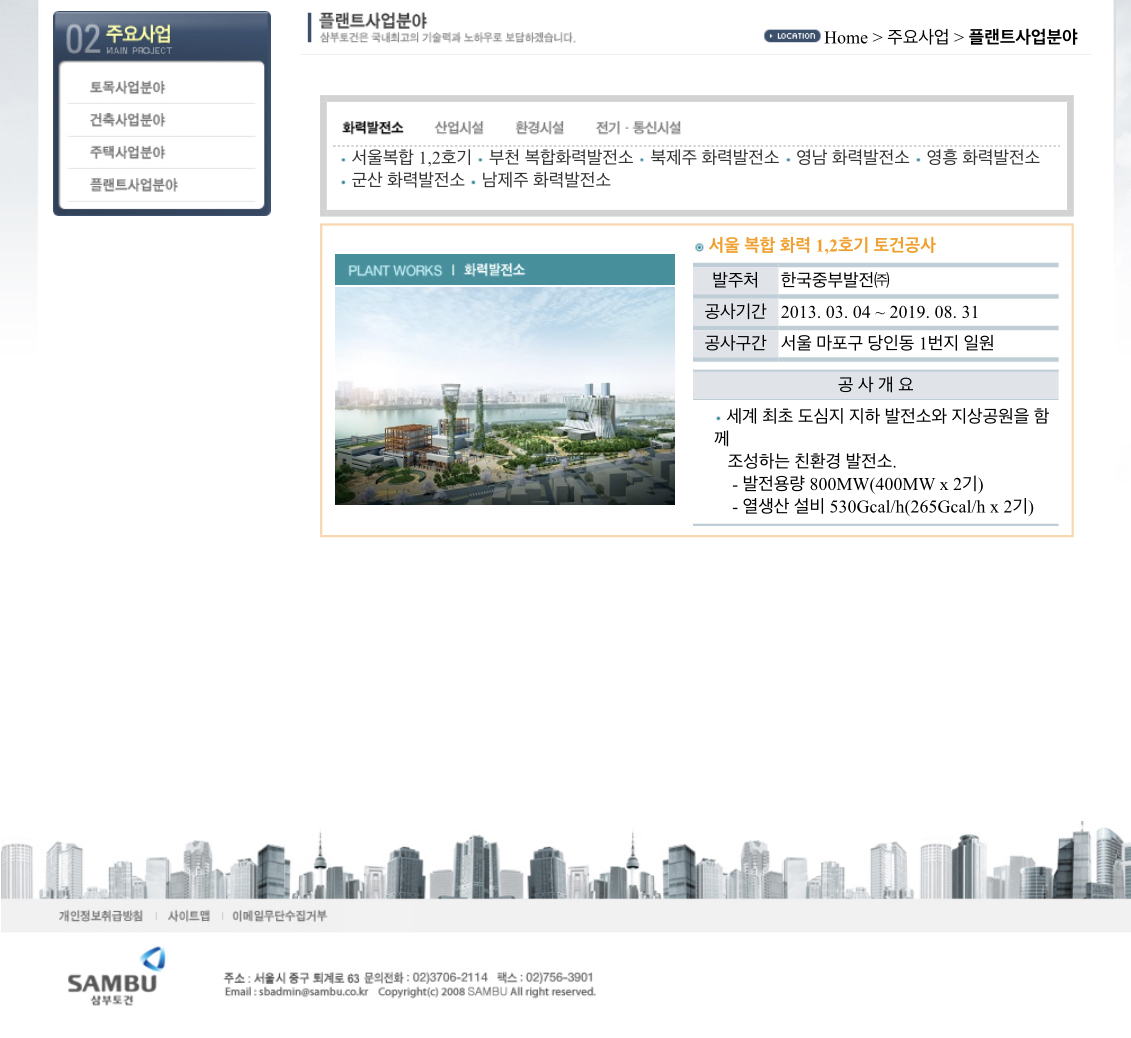
Task: Open 건축사업분야 in sidebar menu
Action: coord(127,120)
